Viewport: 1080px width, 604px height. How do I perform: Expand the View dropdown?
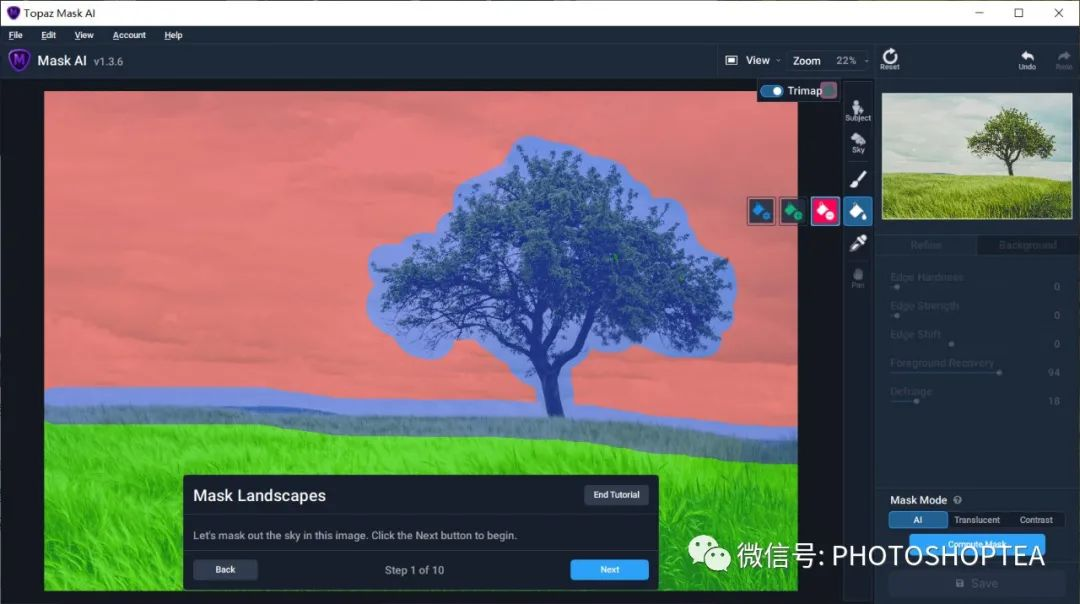click(x=763, y=61)
